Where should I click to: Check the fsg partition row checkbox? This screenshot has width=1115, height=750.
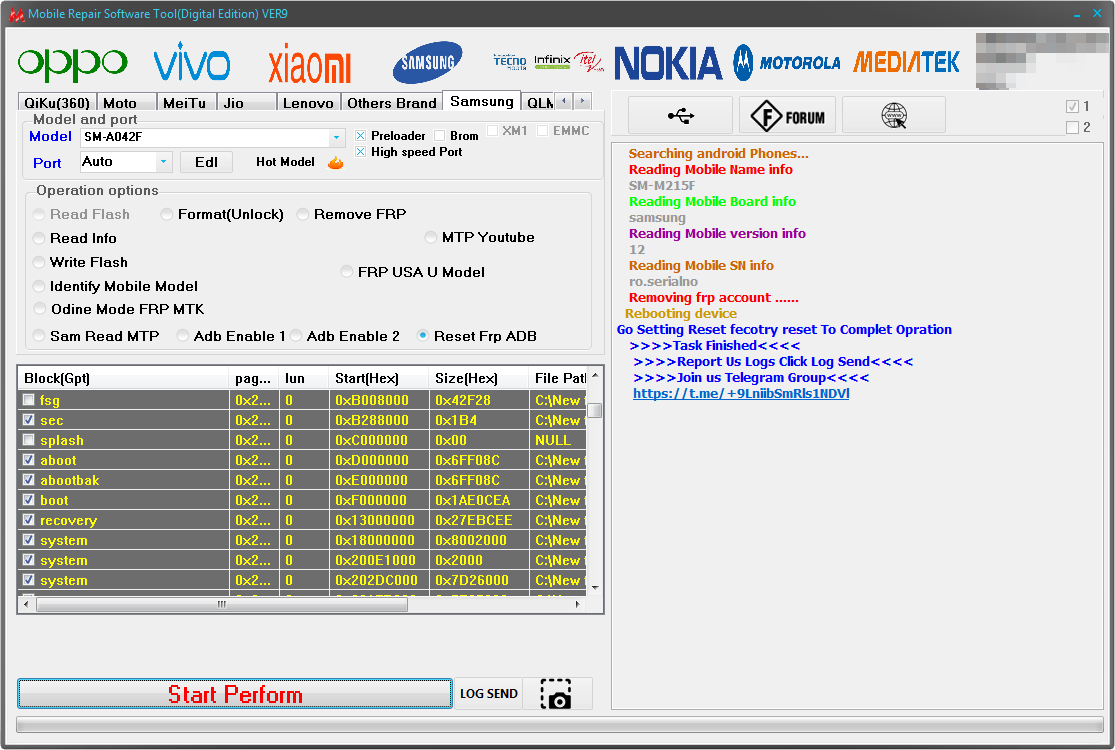coord(28,400)
